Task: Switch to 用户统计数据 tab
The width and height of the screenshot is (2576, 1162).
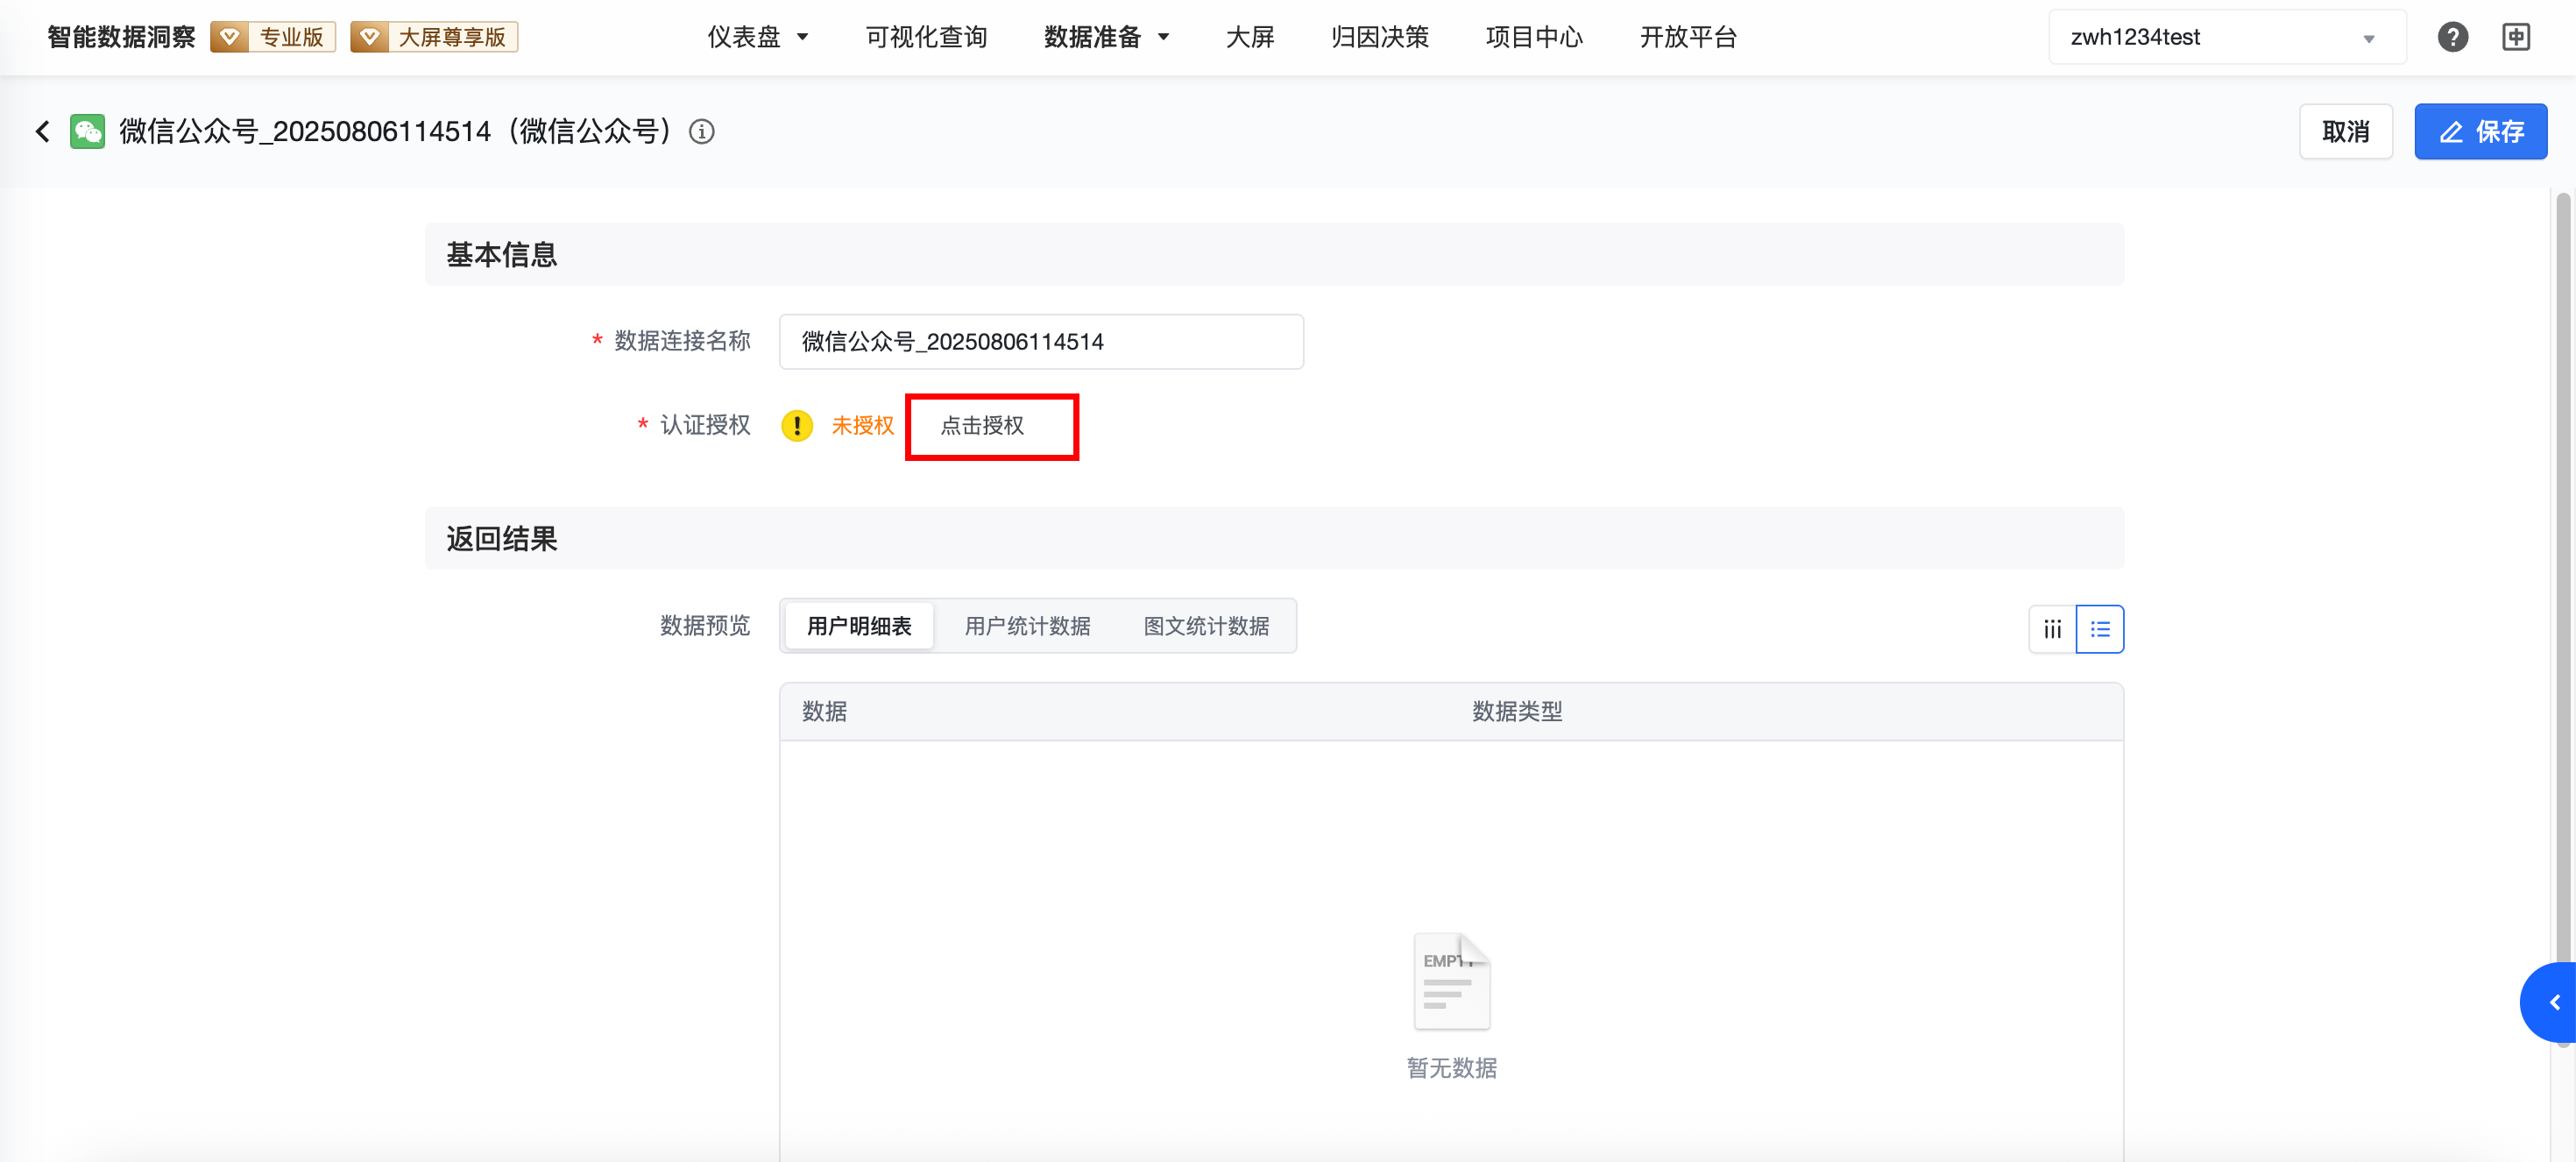Action: tap(1027, 626)
